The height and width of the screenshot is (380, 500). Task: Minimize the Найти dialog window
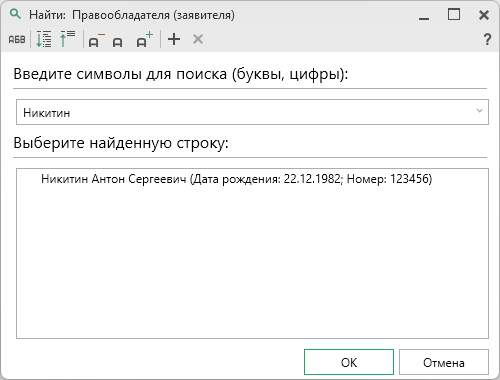[x=424, y=15]
